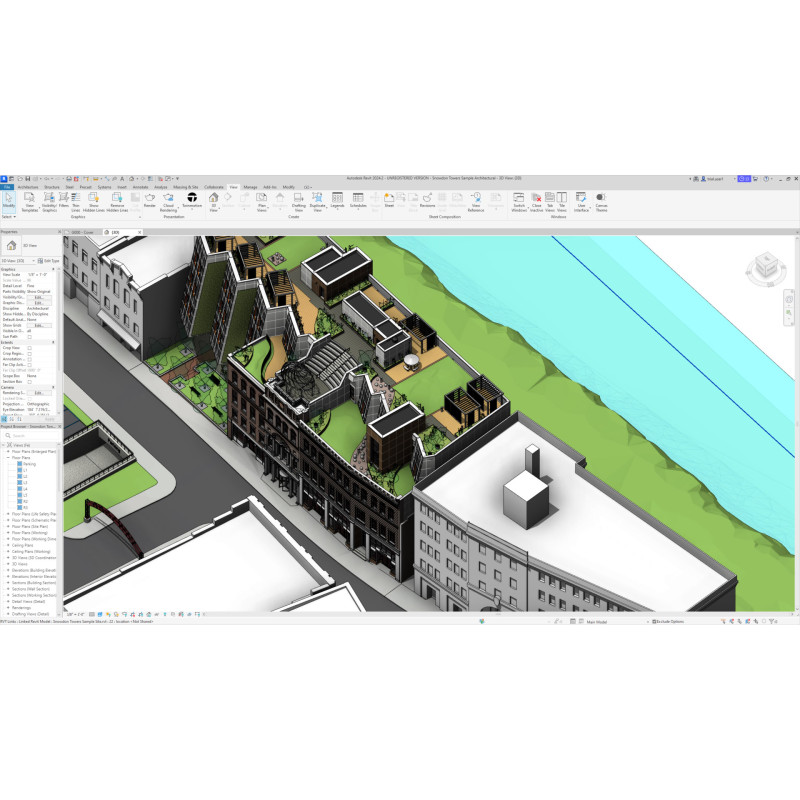
Task: Click the Close Inactive views icon
Action: point(536,199)
